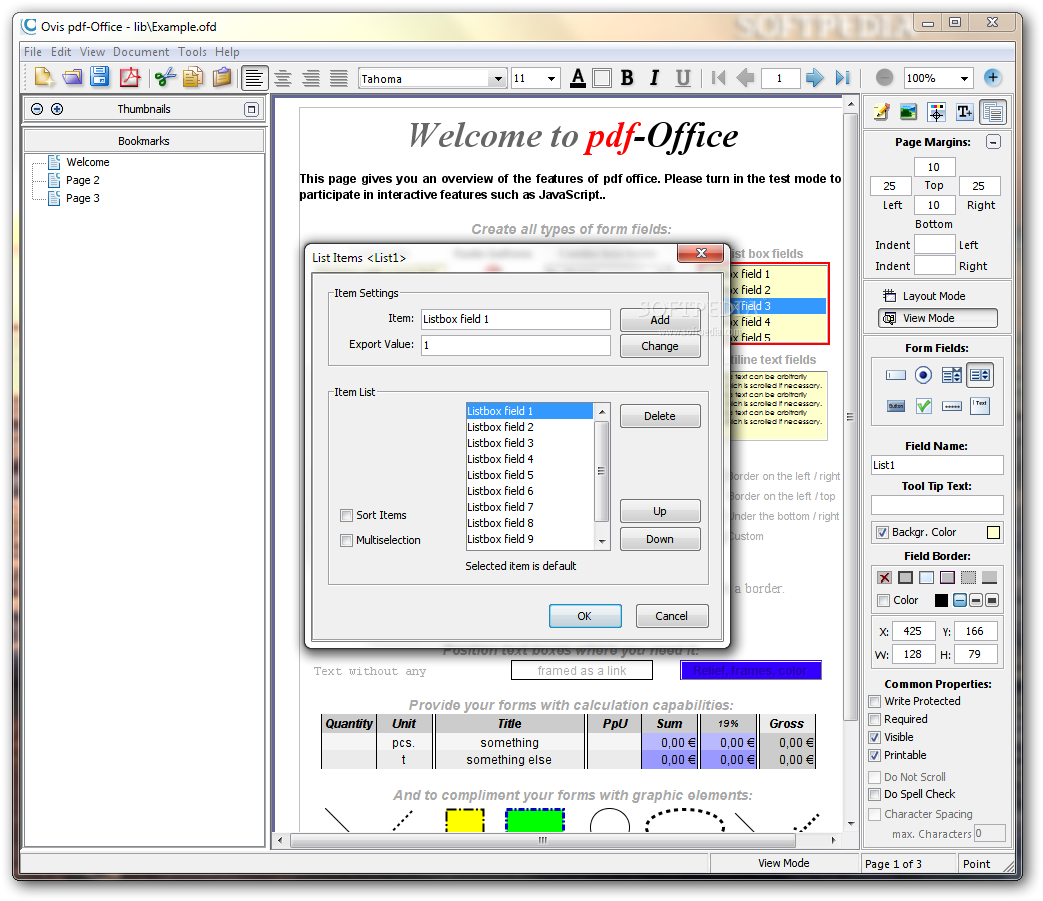Move item Up in the list
Viewport: 1043px width, 901px height.
click(660, 511)
